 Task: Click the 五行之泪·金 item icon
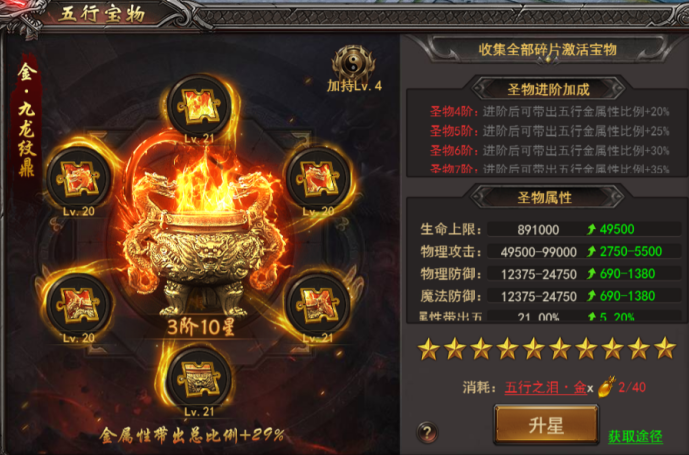click(x=607, y=387)
